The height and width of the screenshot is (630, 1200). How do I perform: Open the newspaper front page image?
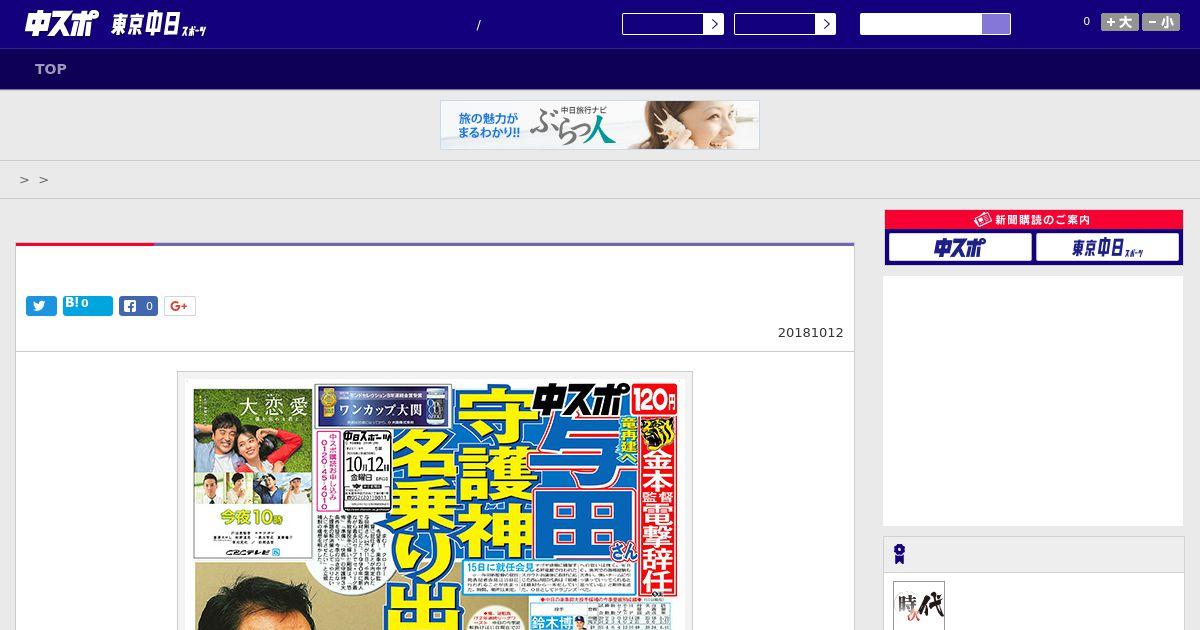coord(435,501)
